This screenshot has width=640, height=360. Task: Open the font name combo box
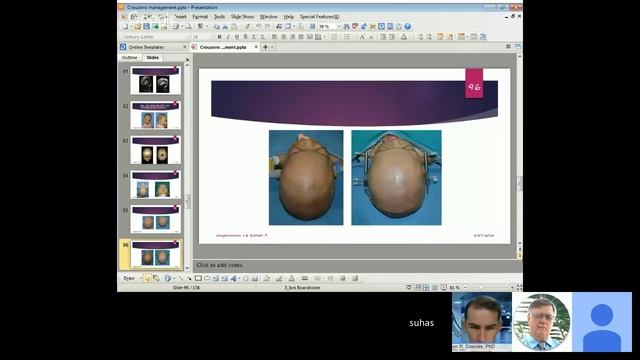pos(155,37)
